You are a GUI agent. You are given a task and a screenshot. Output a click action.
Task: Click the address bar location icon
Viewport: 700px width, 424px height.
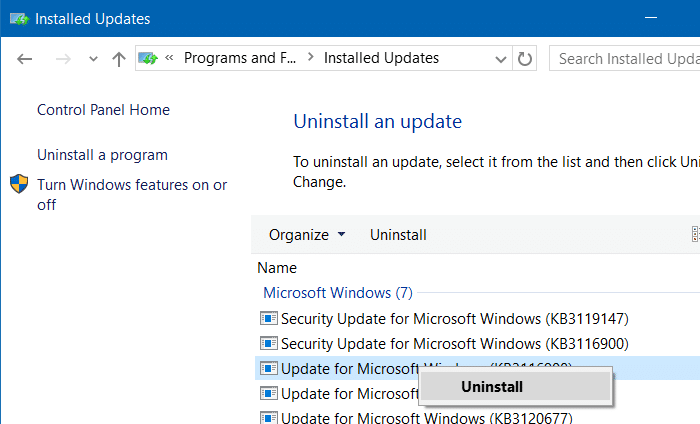tap(148, 58)
